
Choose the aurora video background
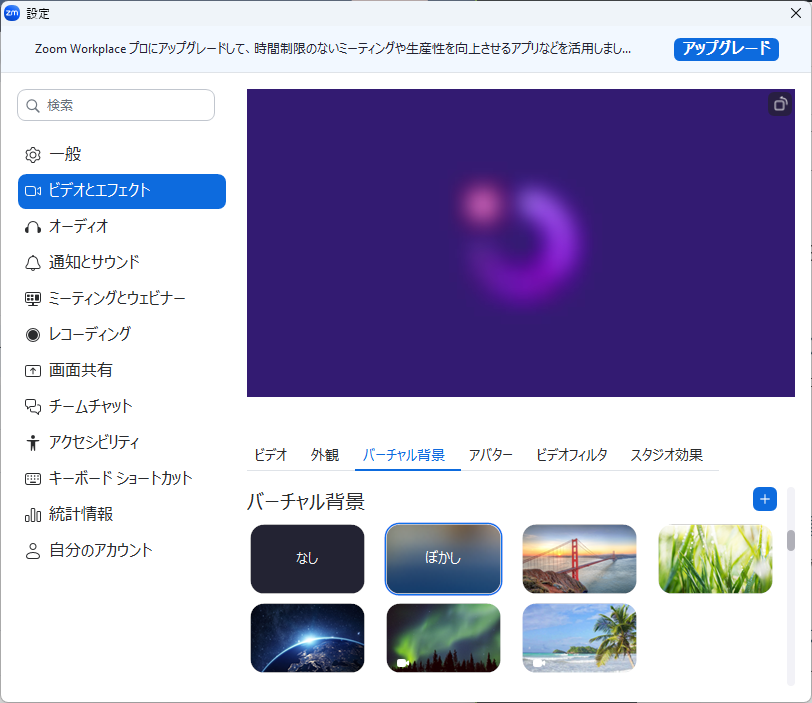pyautogui.click(x=443, y=638)
